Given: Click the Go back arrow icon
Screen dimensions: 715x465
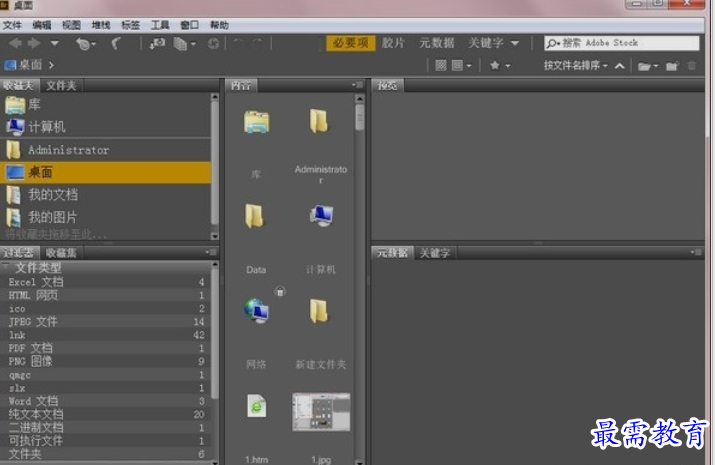Looking at the screenshot, I should coord(16,43).
